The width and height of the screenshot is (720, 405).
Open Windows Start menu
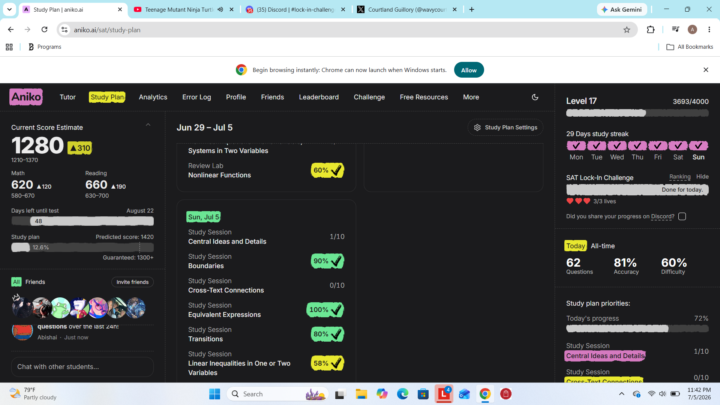click(214, 394)
